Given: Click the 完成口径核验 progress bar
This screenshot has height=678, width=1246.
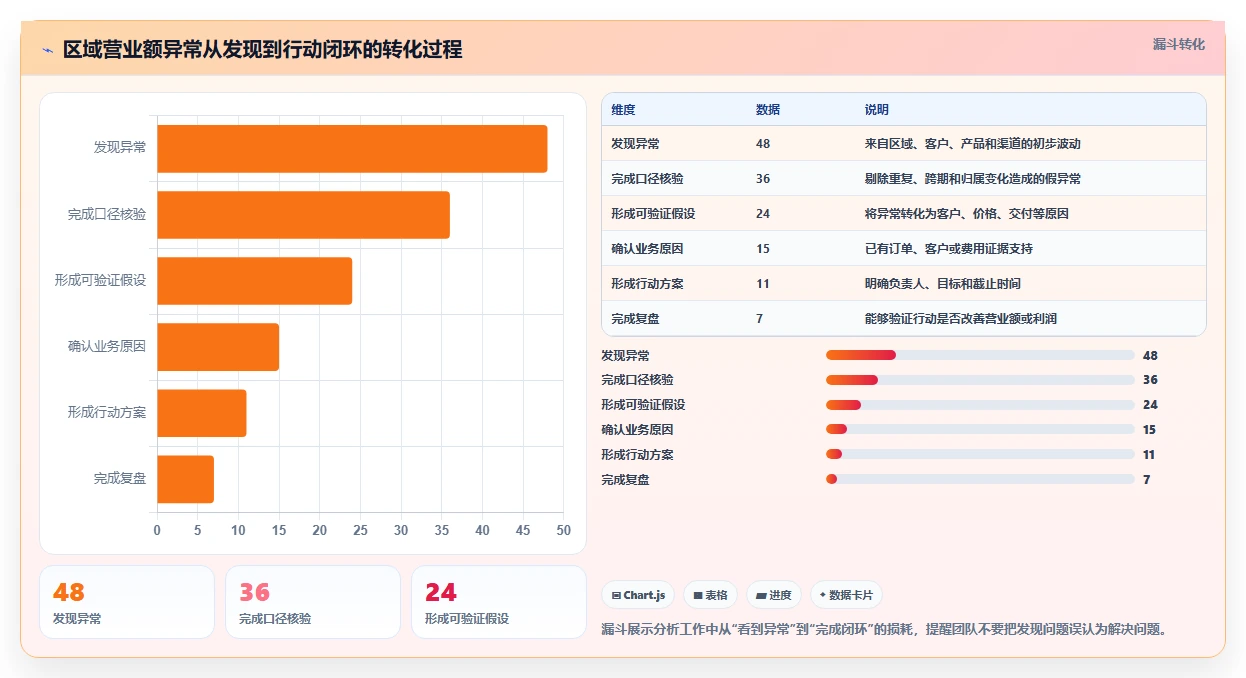Looking at the screenshot, I should (x=980, y=380).
